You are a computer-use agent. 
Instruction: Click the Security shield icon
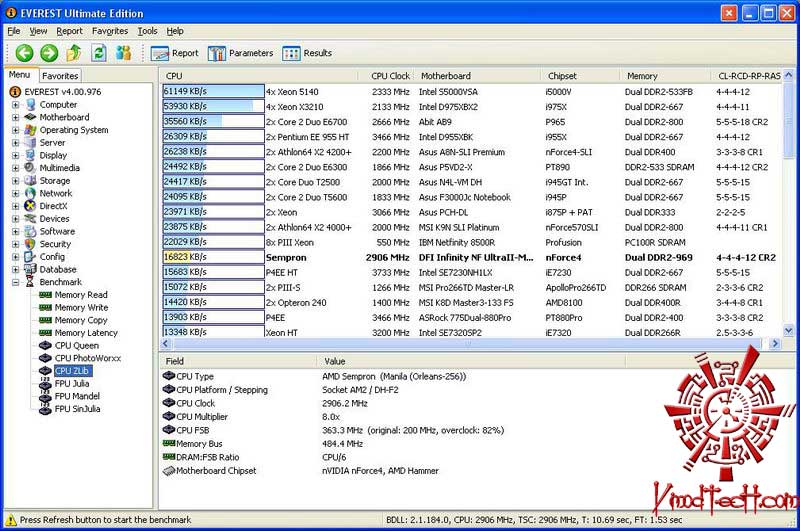pyautogui.click(x=31, y=244)
